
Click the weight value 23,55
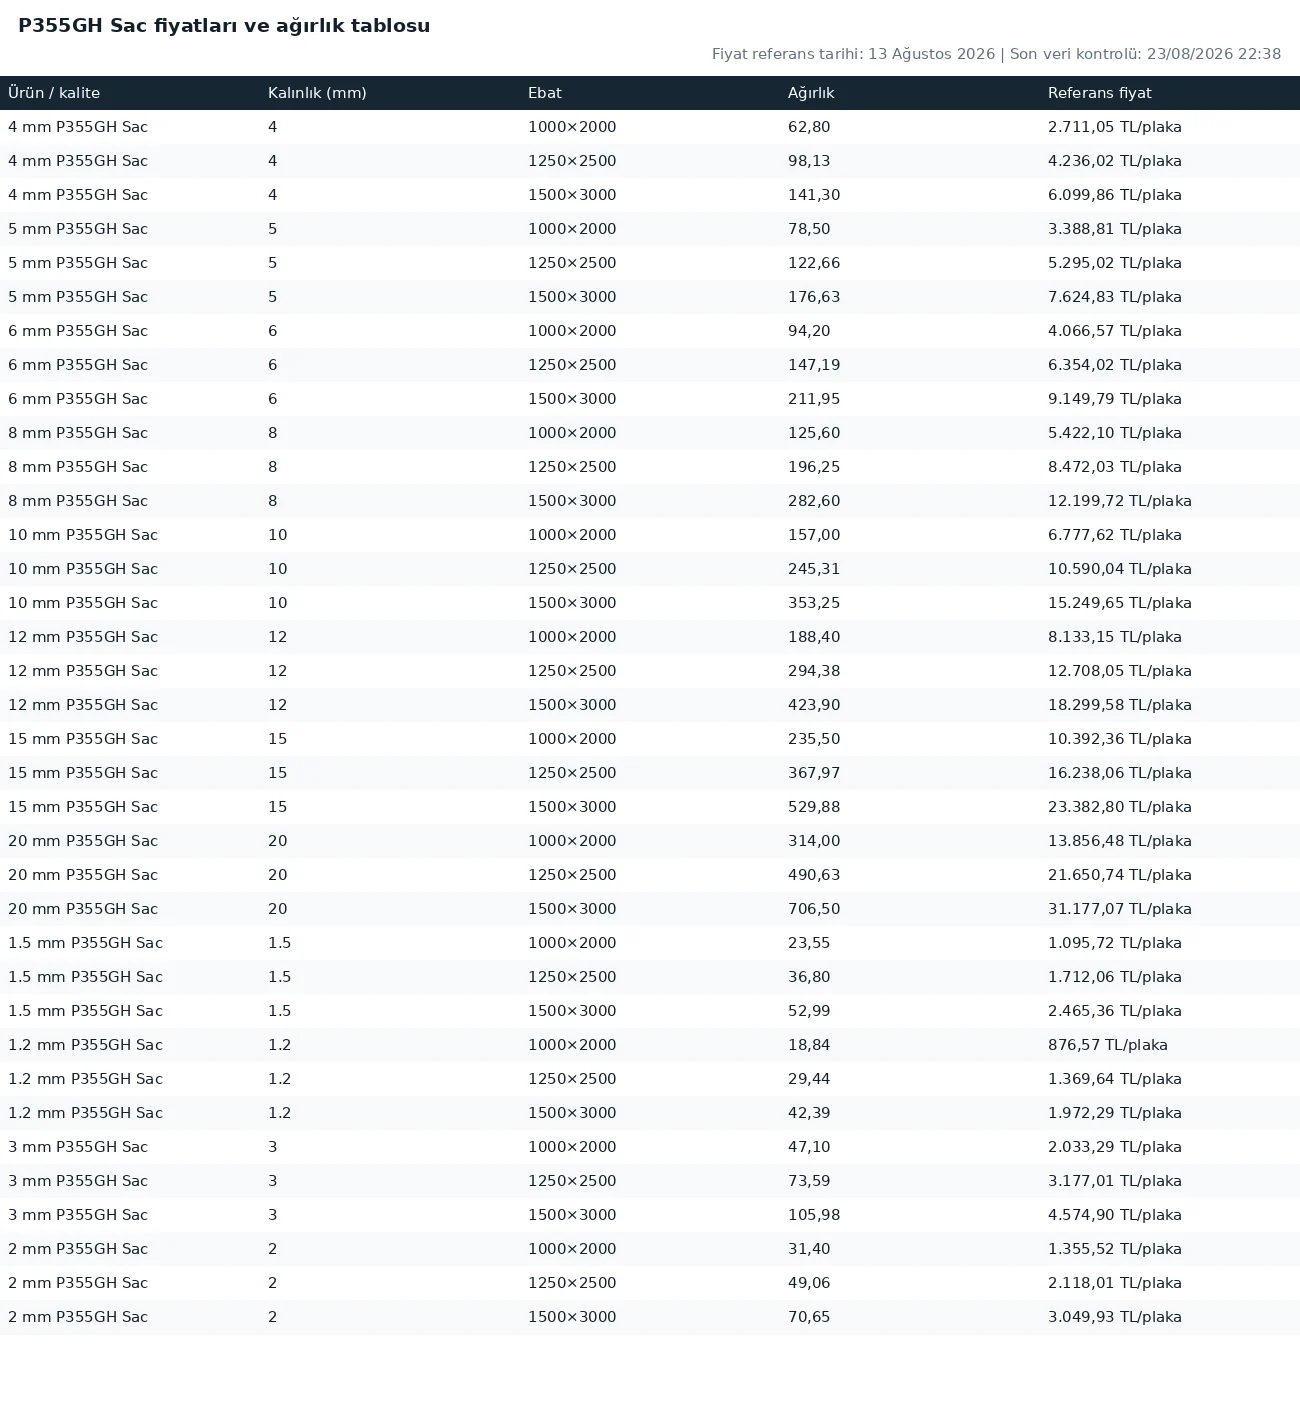809,943
